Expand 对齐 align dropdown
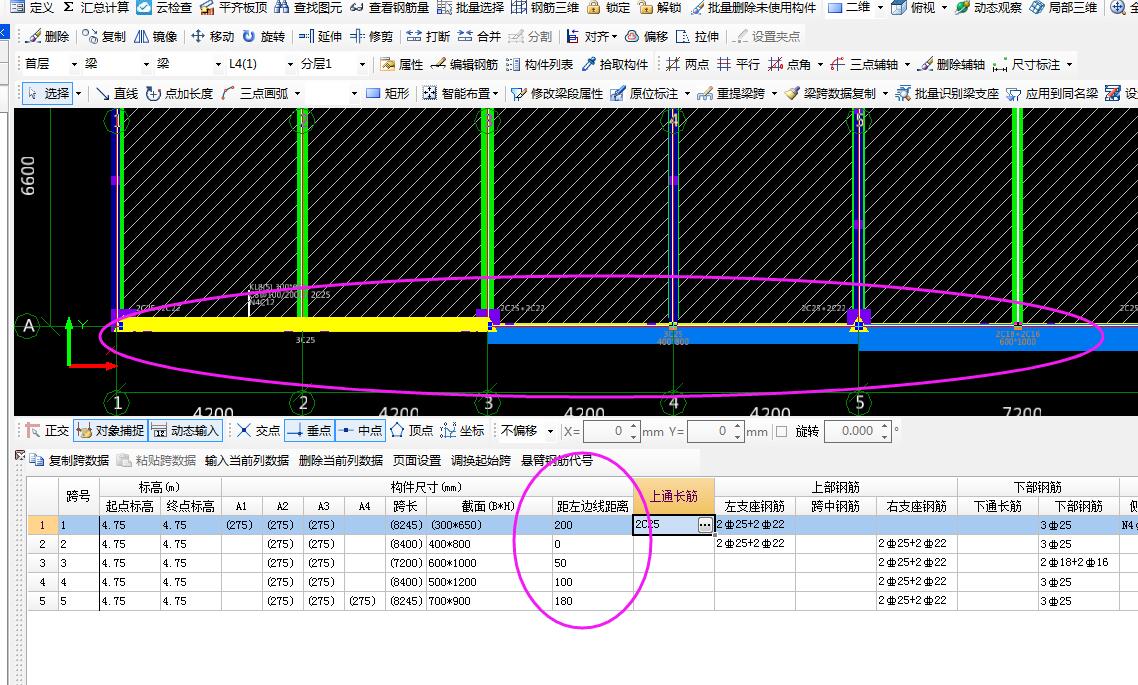 pos(614,36)
